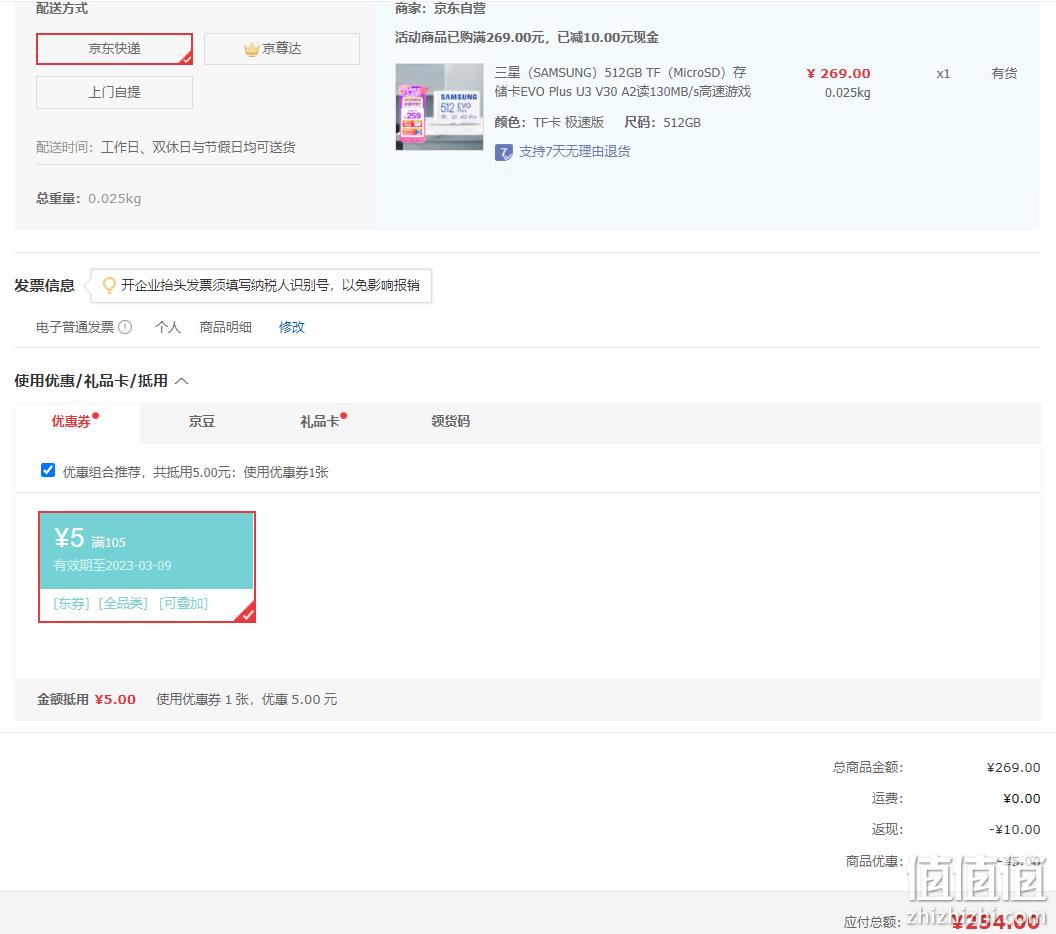Screen dimensions: 1056x934
Task: Click 配送时间 delivery time text
Action: tap(166, 147)
